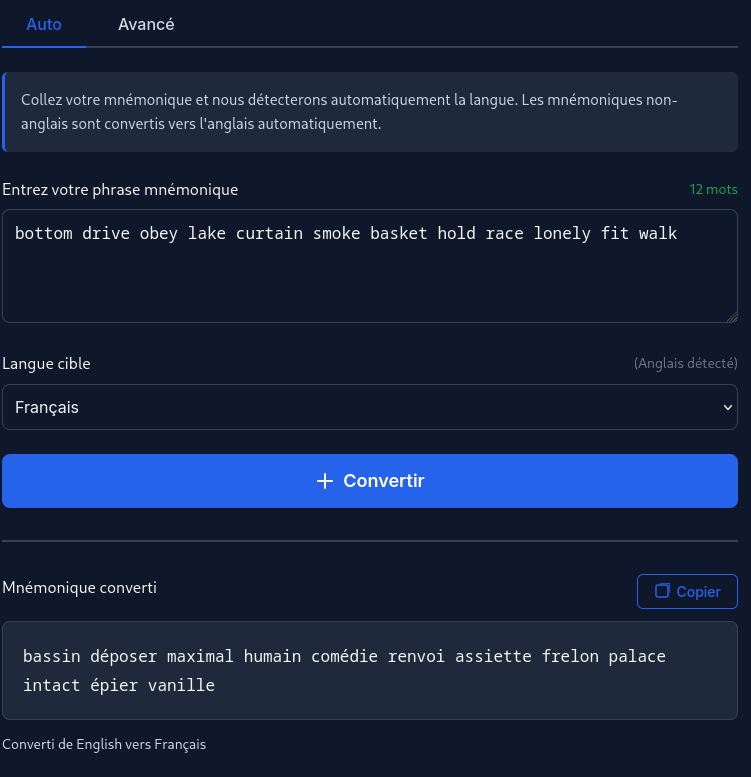Click the blue info banner text
The image size is (751, 777).
click(349, 112)
